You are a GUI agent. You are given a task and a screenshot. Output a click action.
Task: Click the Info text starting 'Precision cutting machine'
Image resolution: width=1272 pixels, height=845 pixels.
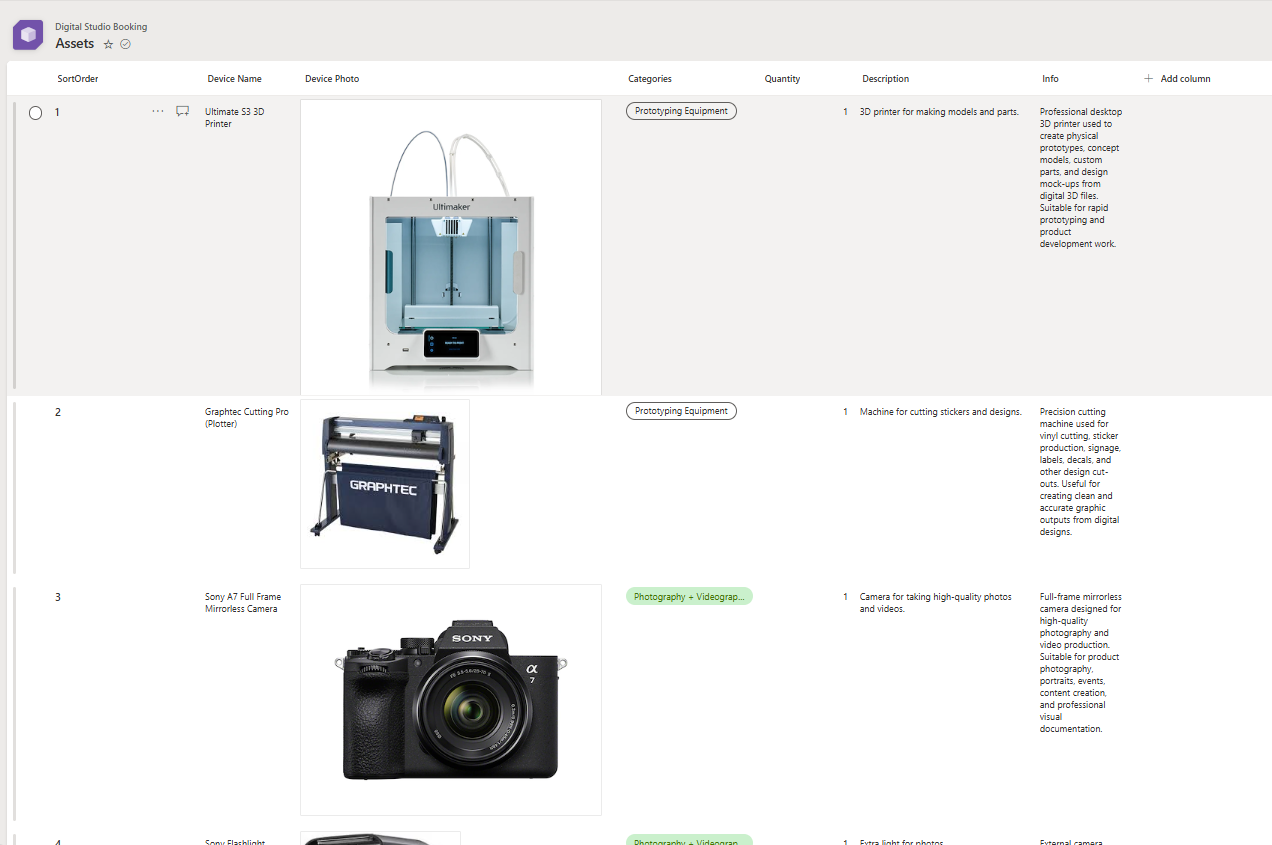(x=1080, y=472)
